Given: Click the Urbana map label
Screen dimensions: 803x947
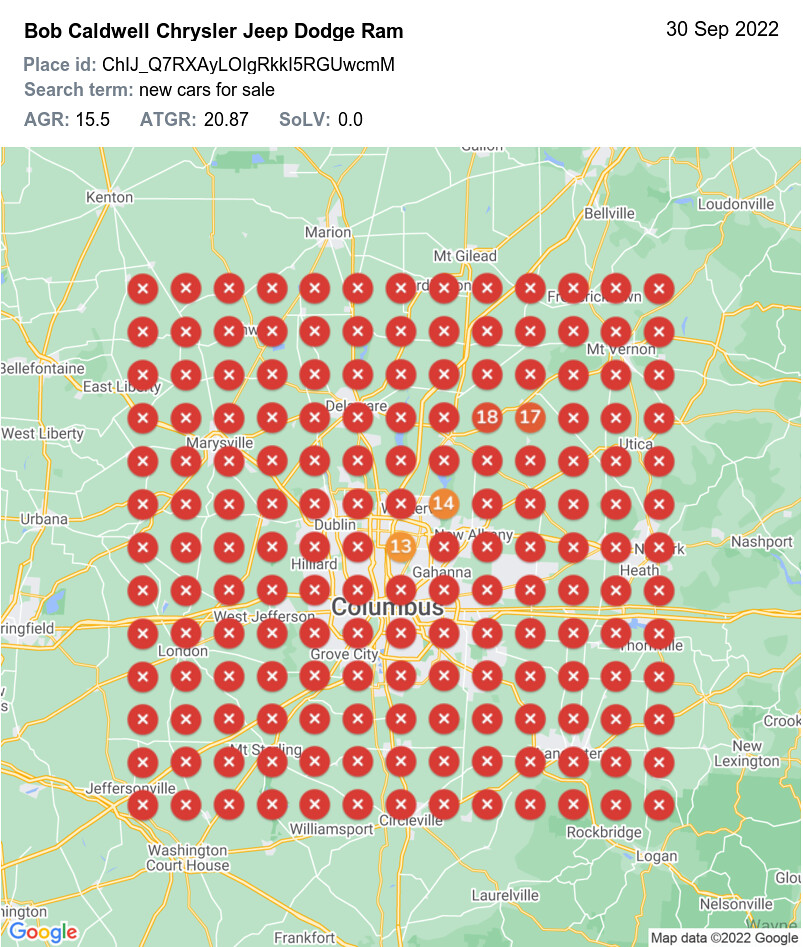Looking at the screenshot, I should pyautogui.click(x=44, y=519).
